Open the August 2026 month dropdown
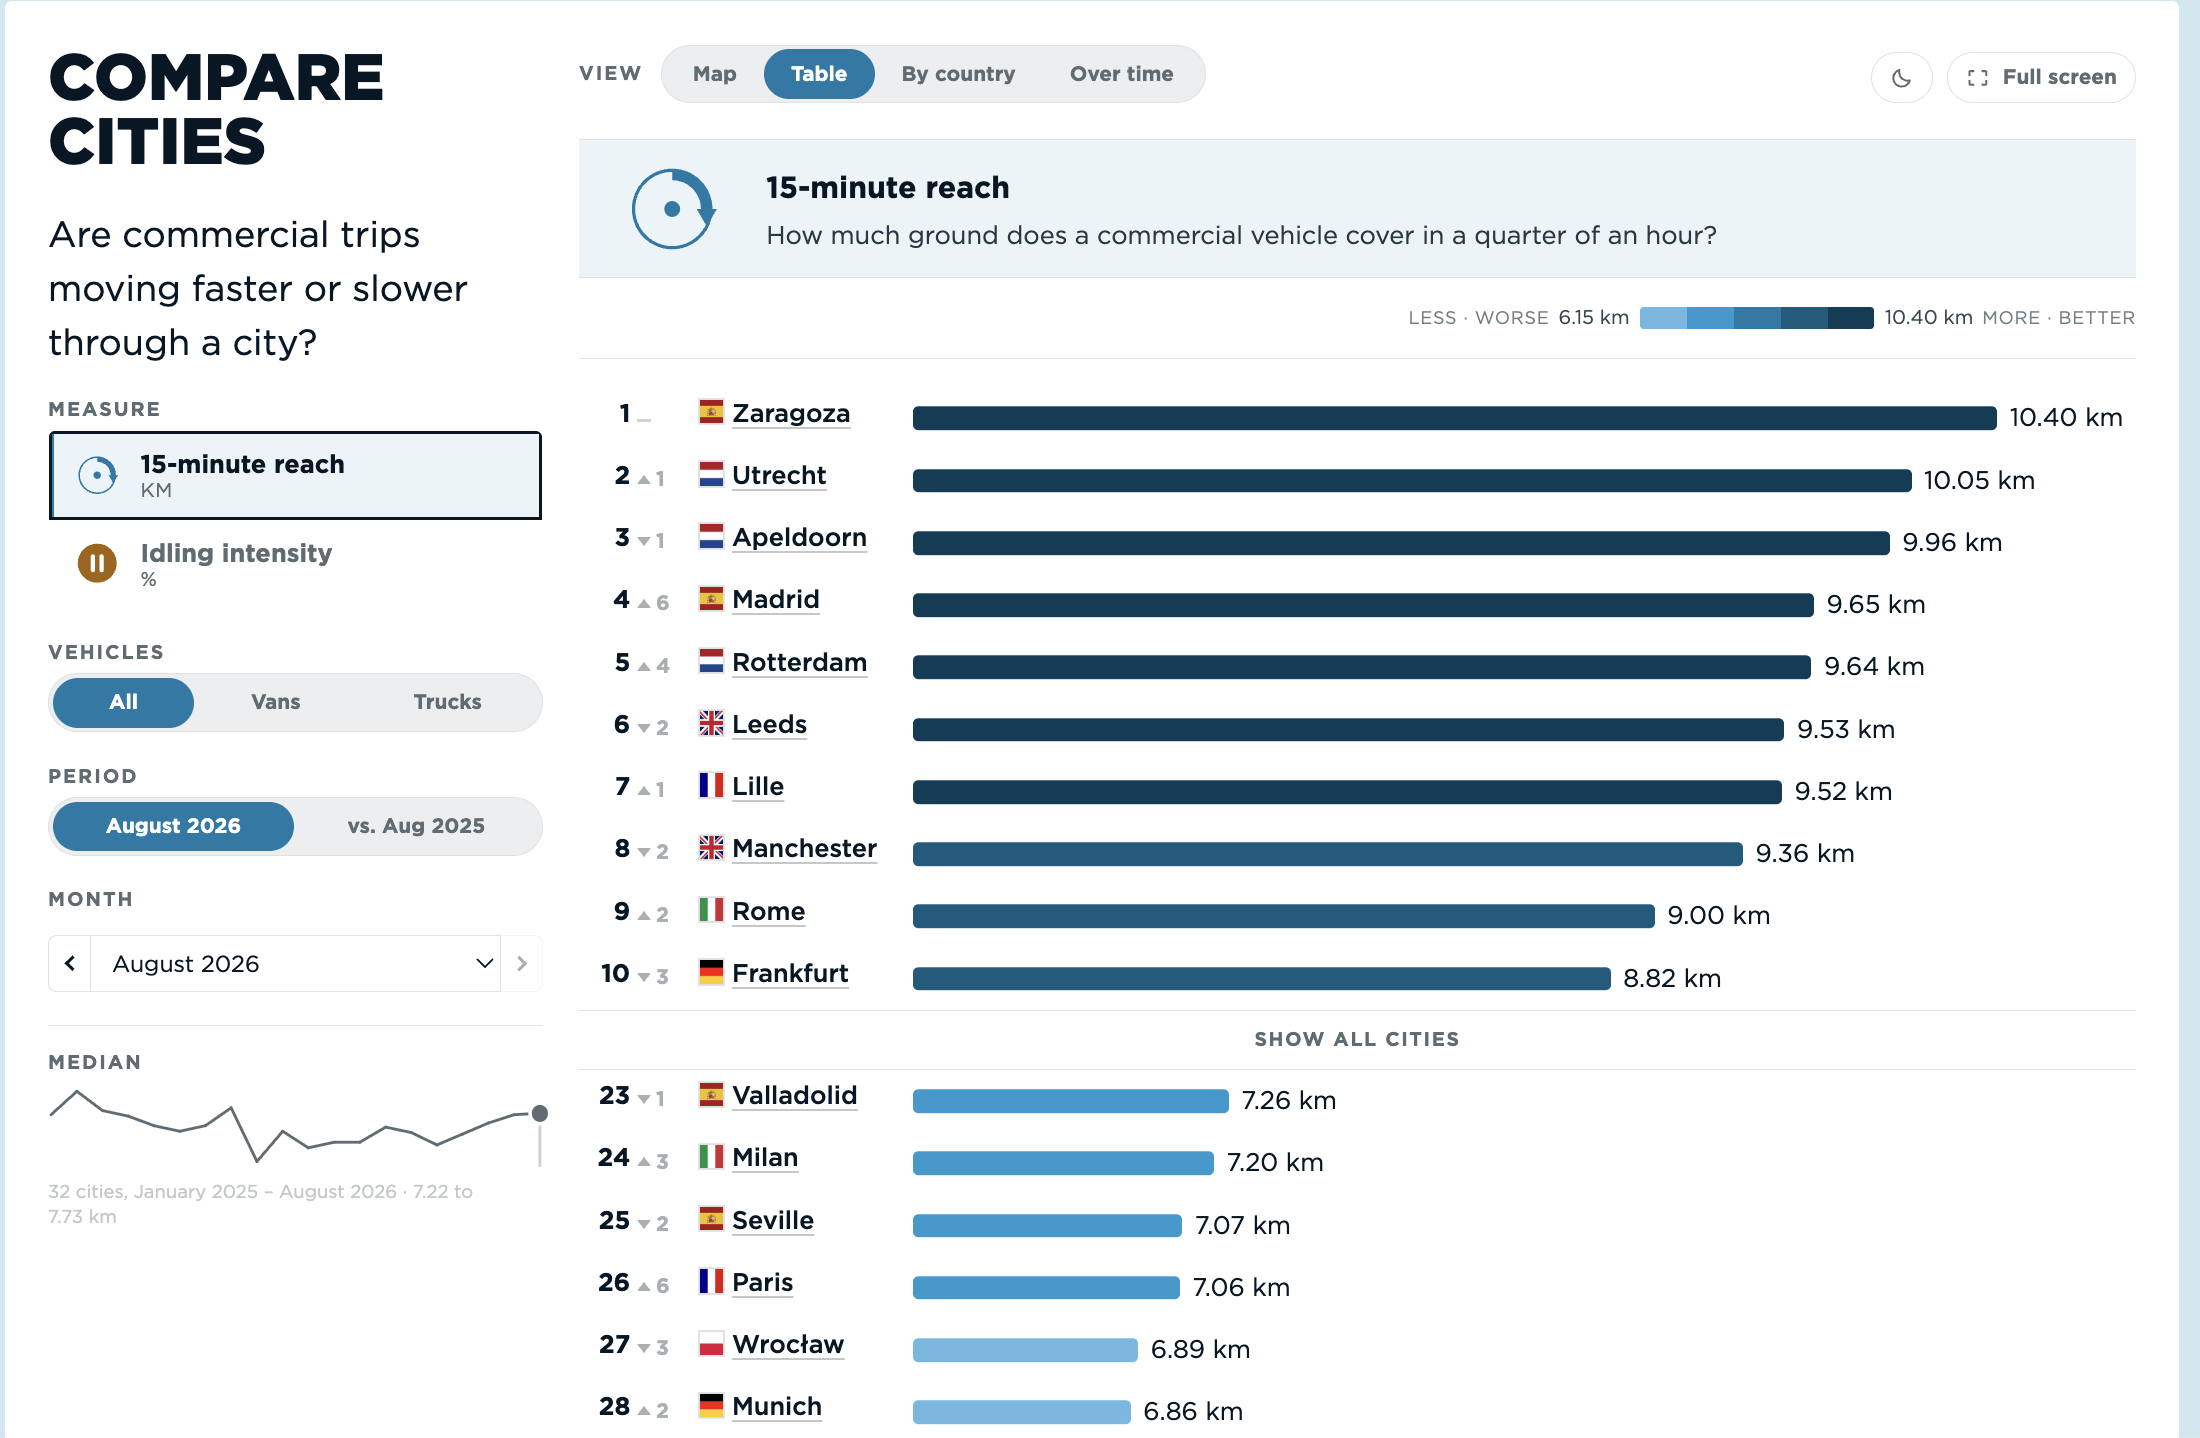 coord(295,964)
